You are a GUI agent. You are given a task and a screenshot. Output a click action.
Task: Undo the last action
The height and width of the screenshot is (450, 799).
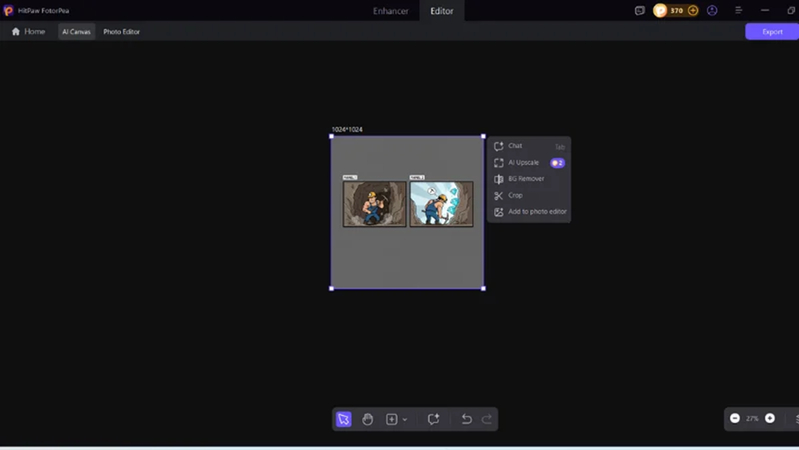(x=466, y=419)
